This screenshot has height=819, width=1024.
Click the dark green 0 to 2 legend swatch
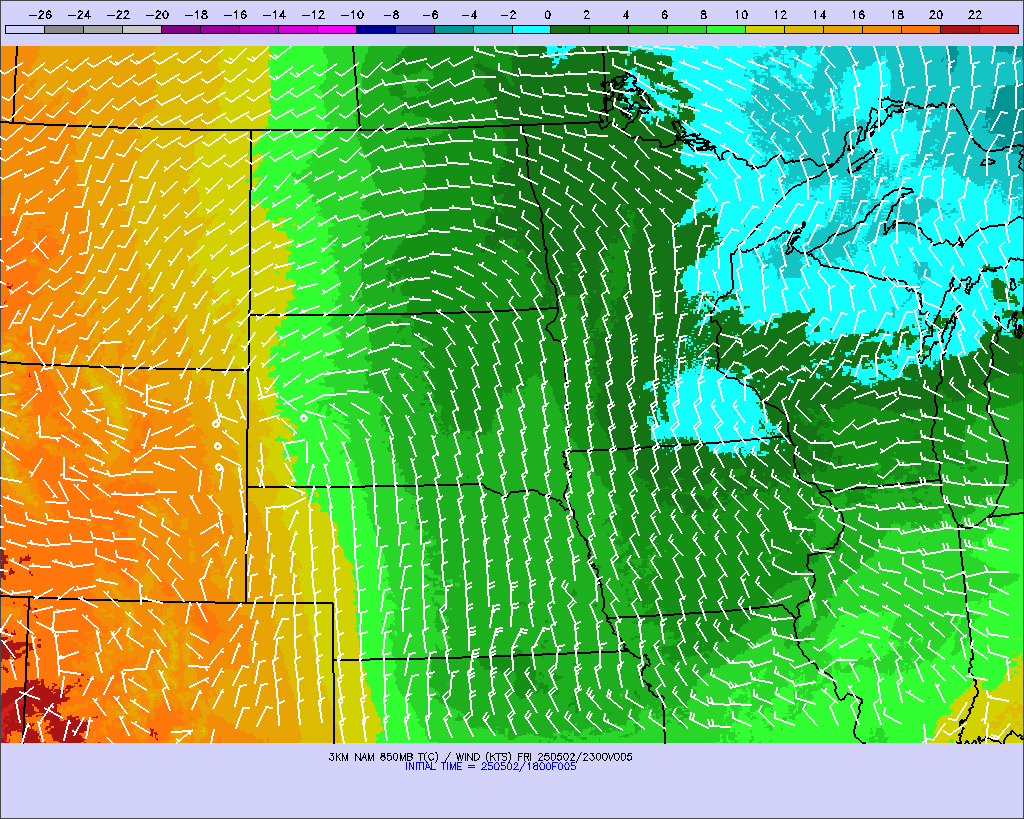tap(571, 29)
